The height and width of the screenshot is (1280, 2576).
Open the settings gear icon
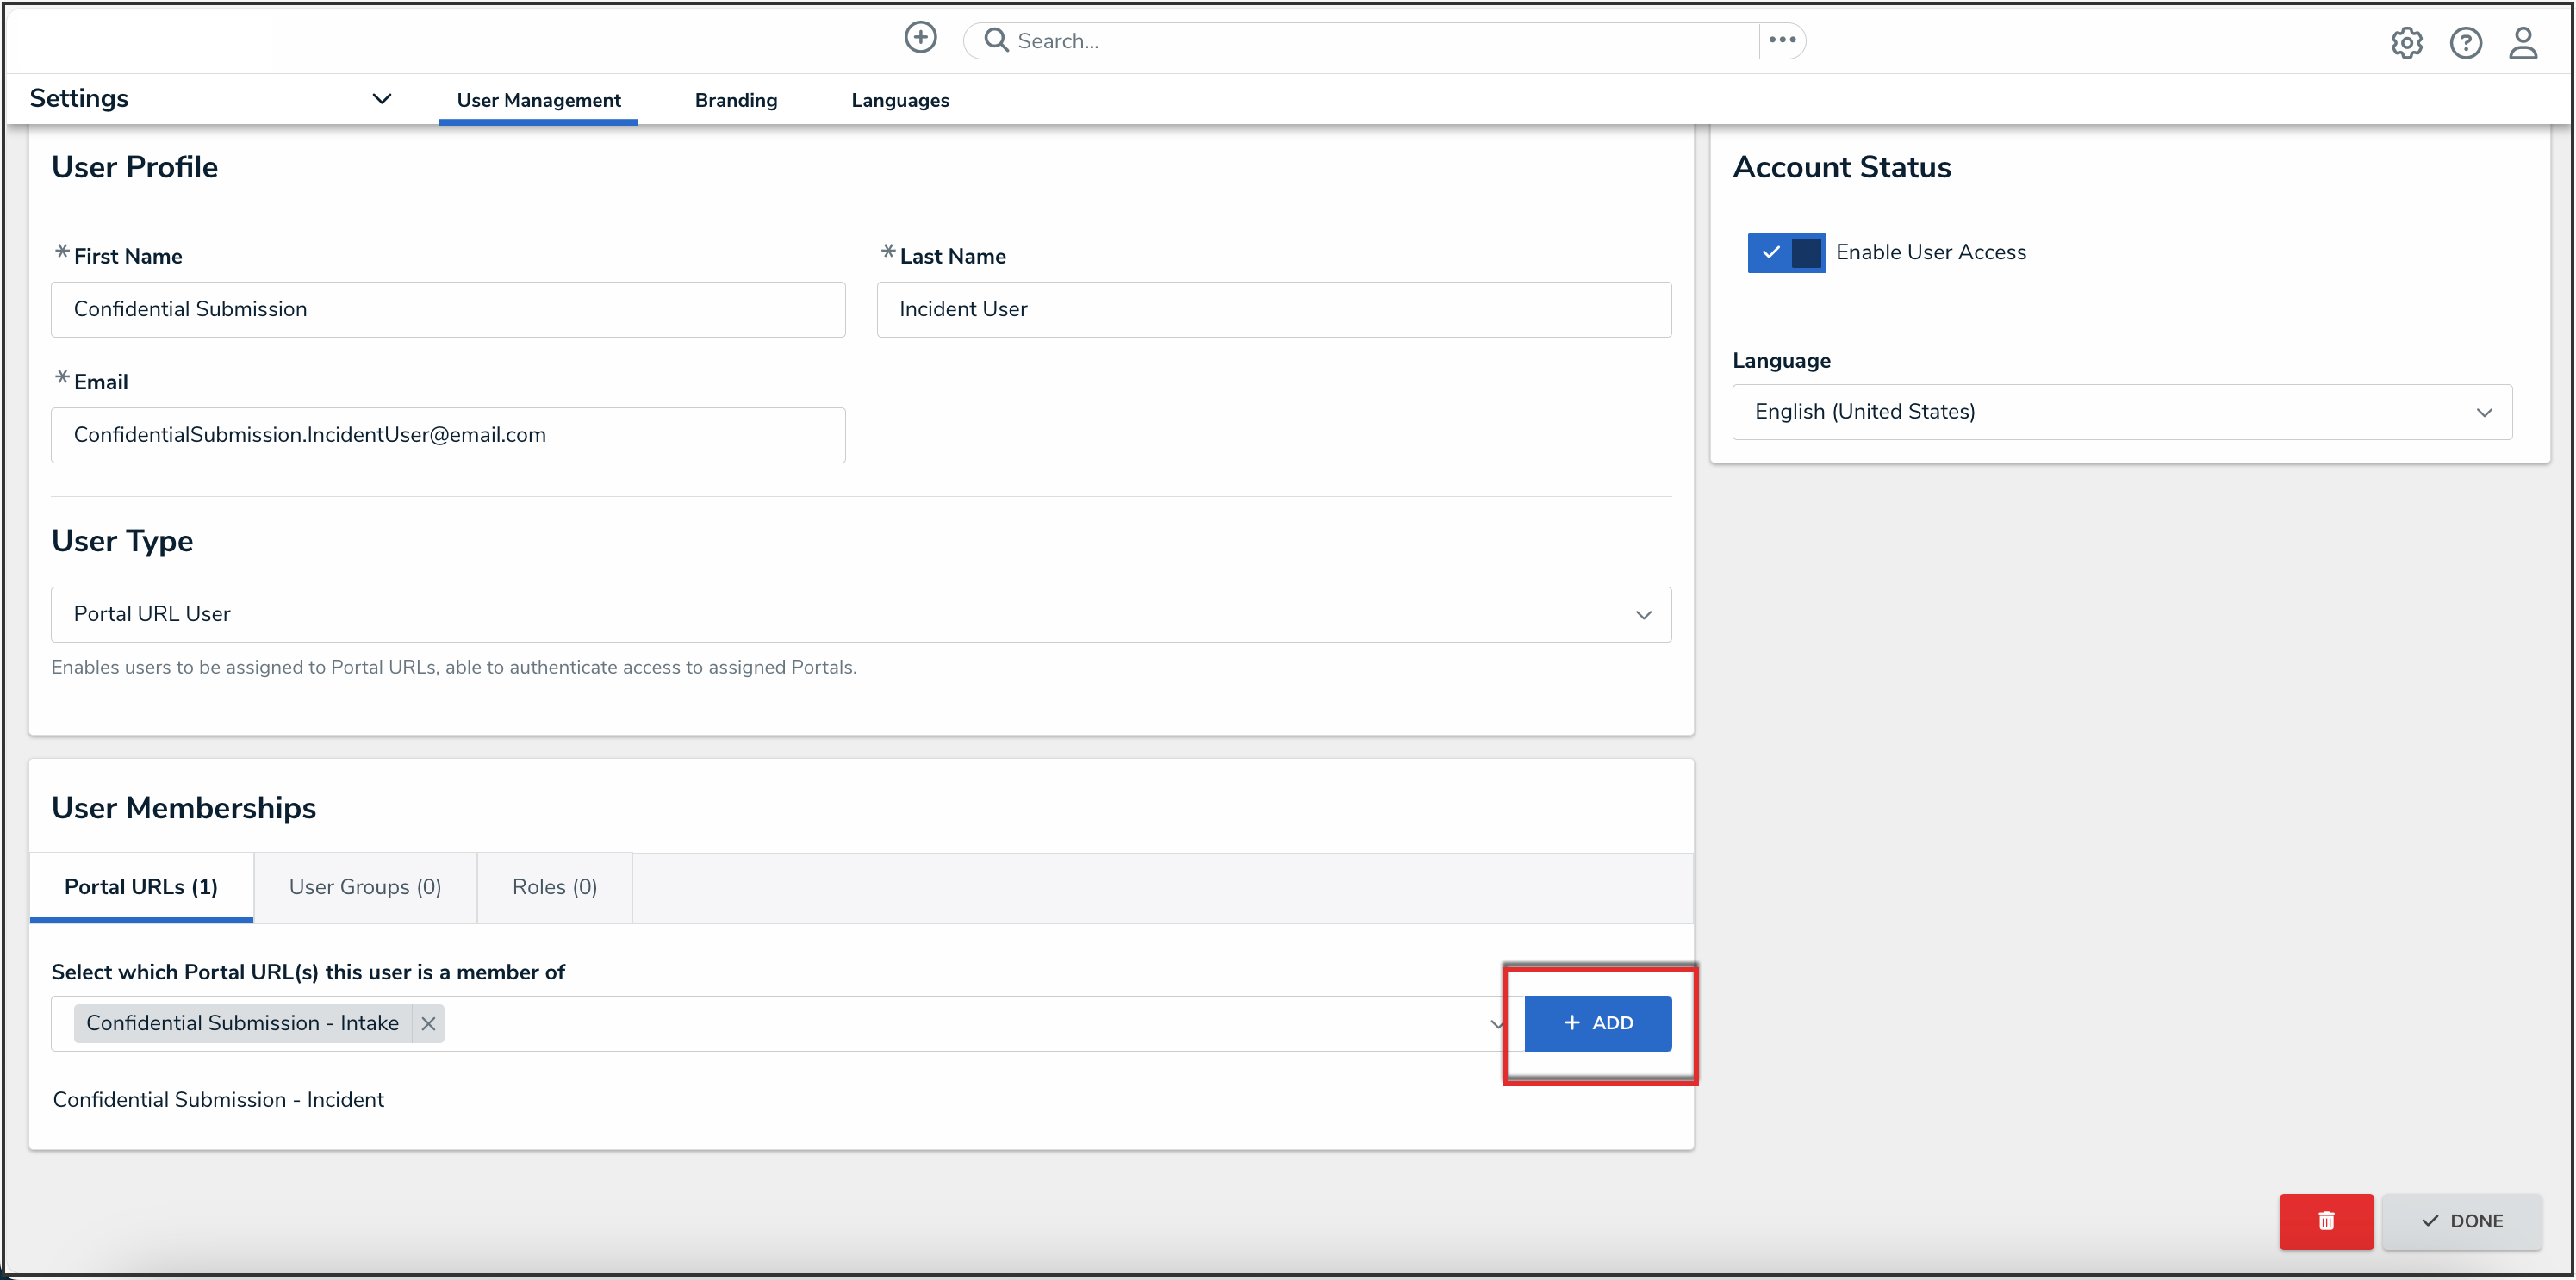pos(2406,43)
